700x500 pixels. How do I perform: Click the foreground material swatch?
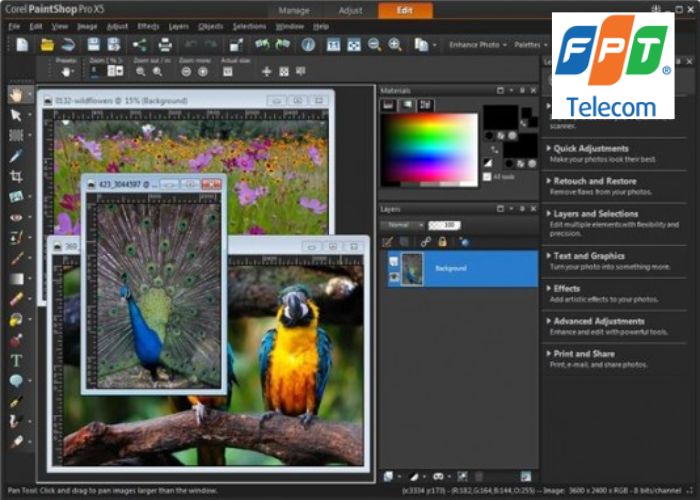click(x=501, y=118)
